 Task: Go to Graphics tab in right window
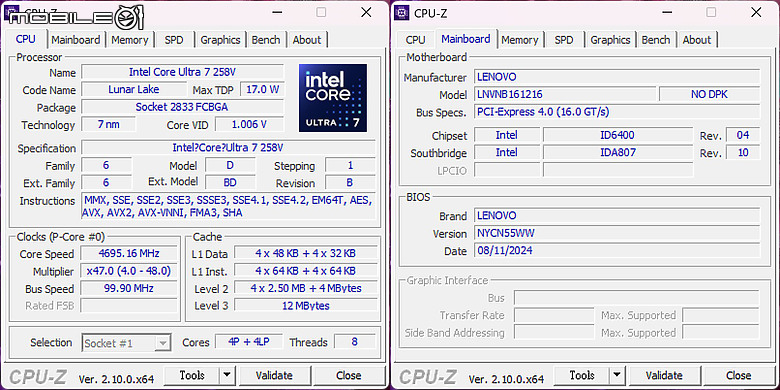coord(610,40)
